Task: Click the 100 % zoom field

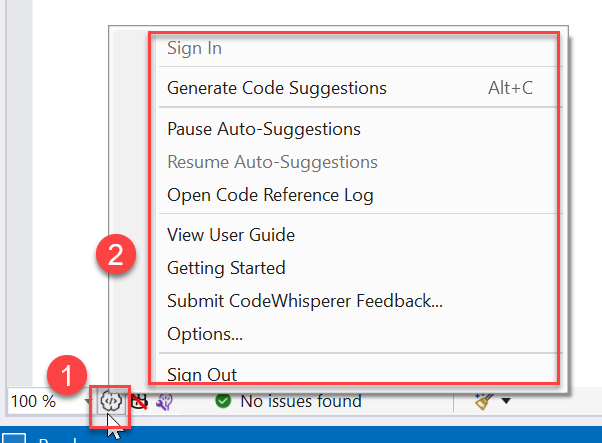Action: [x=34, y=402]
